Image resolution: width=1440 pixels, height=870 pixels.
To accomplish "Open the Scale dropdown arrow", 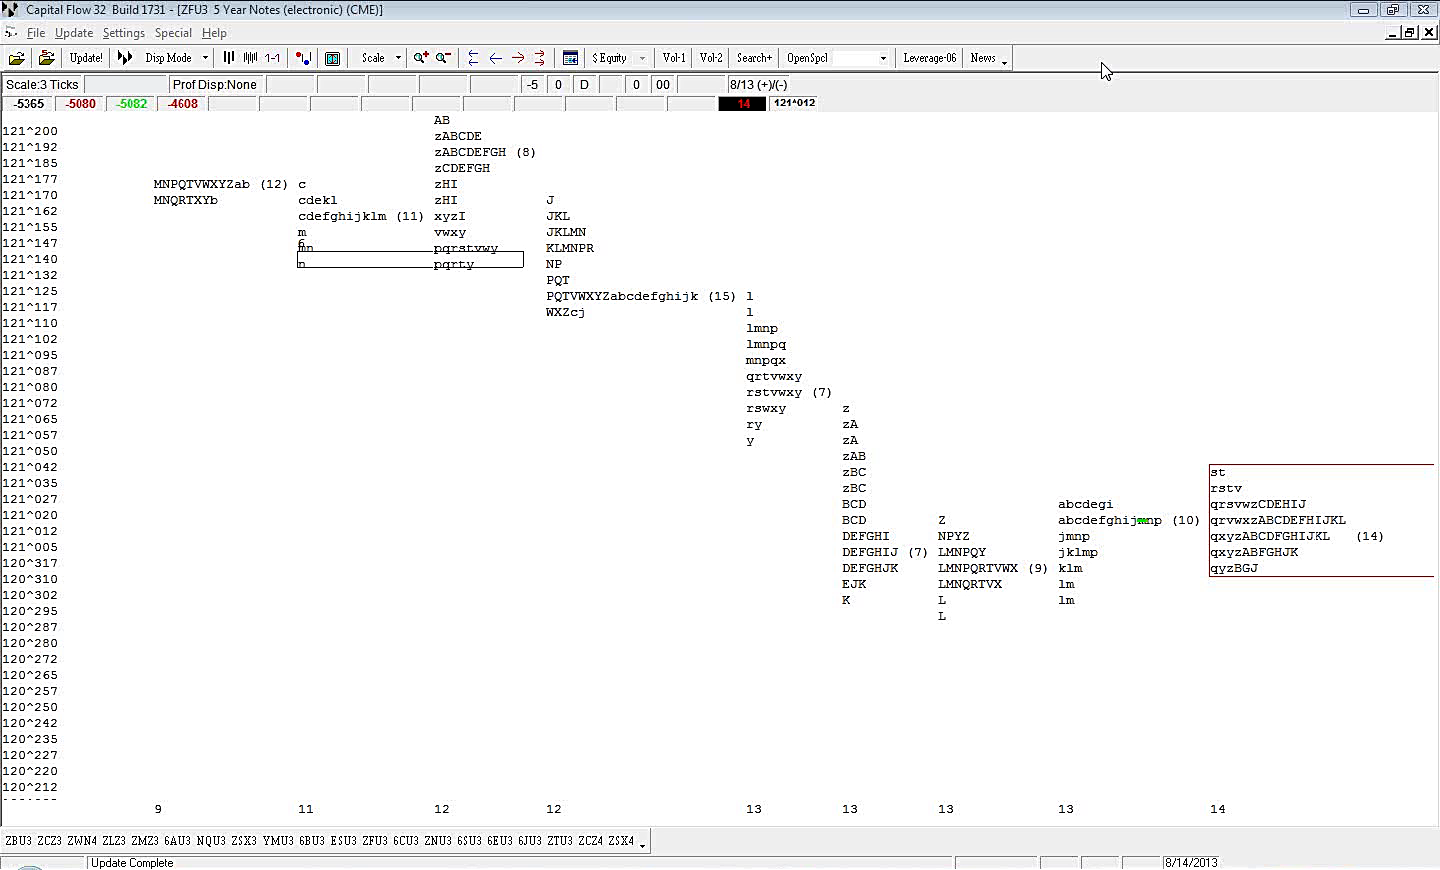I will pyautogui.click(x=398, y=58).
